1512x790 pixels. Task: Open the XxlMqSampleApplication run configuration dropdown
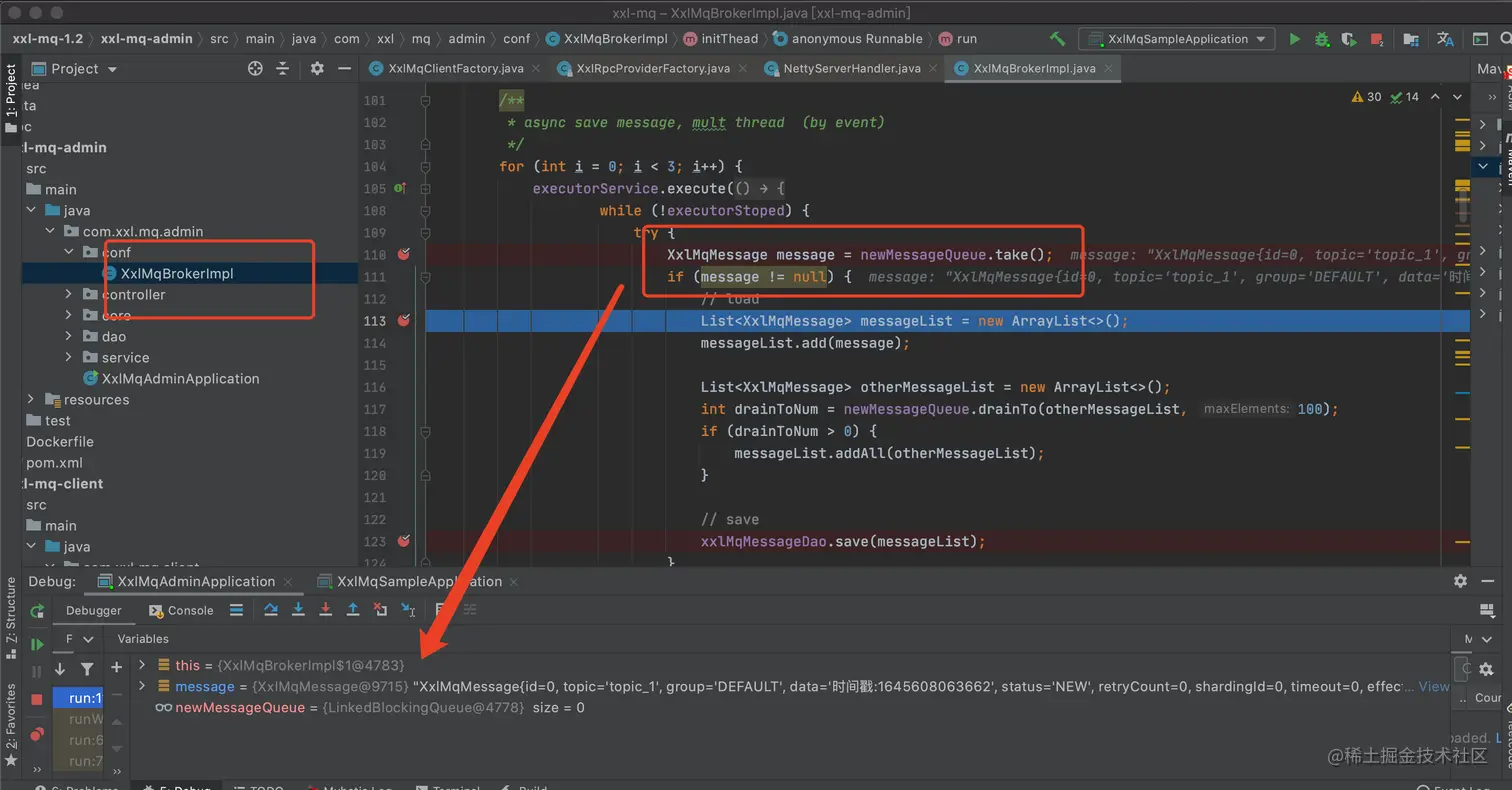(x=1176, y=39)
